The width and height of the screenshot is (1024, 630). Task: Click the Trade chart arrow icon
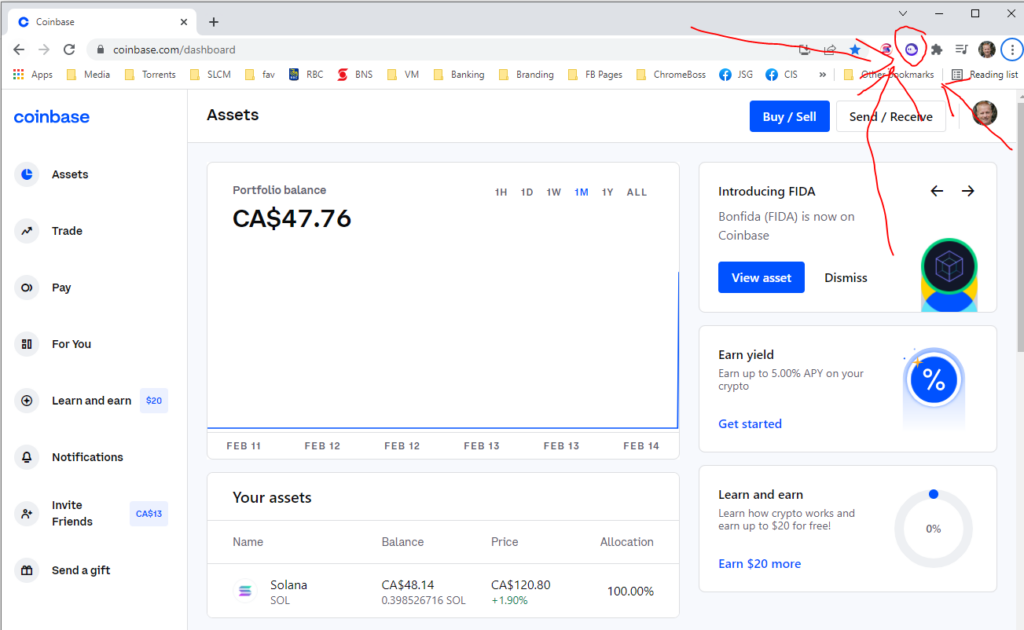point(27,231)
